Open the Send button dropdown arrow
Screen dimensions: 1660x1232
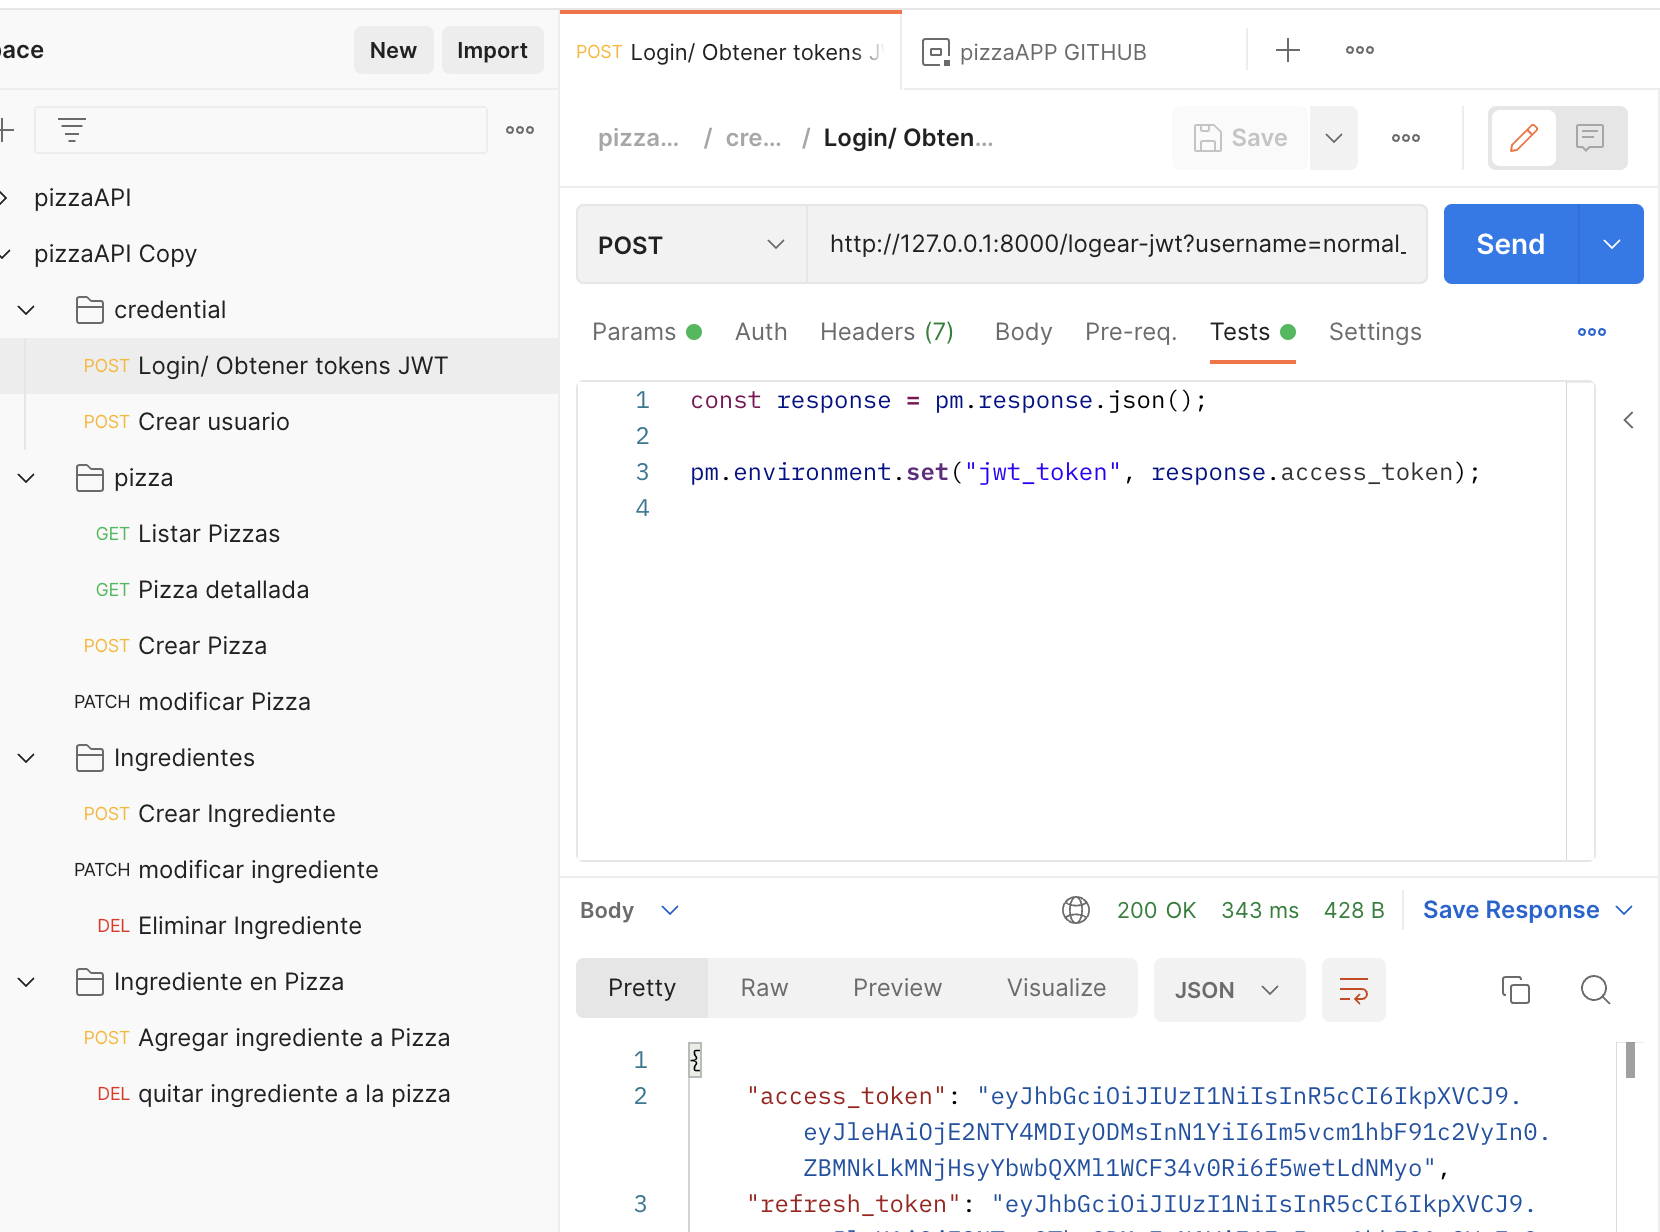click(x=1612, y=244)
